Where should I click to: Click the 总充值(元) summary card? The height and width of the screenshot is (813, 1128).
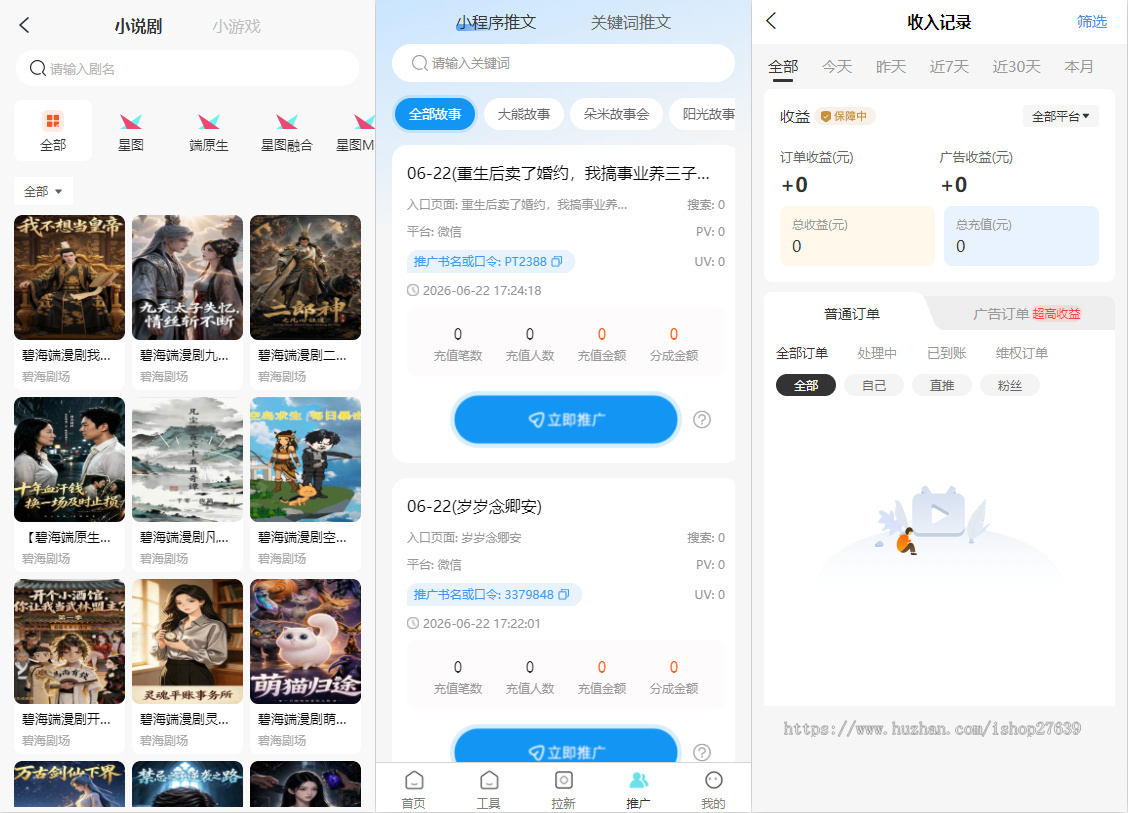[x=1021, y=236]
